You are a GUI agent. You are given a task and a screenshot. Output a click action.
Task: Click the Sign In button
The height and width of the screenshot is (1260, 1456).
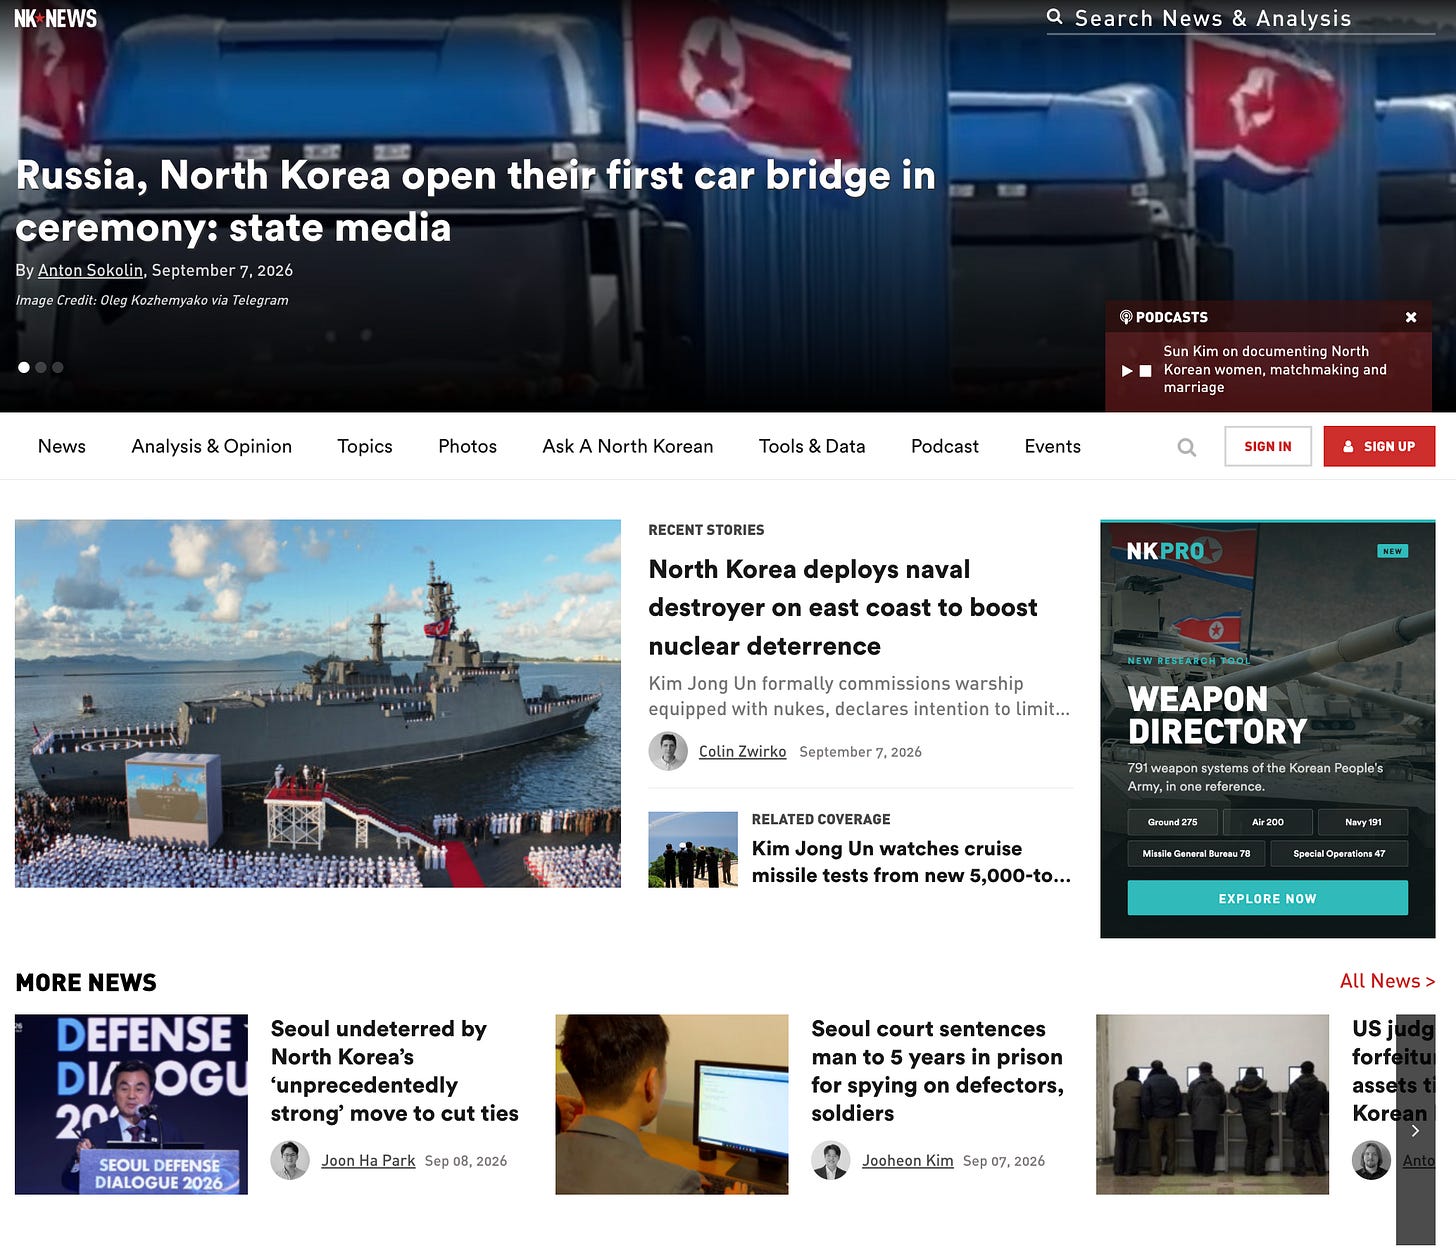(x=1268, y=446)
